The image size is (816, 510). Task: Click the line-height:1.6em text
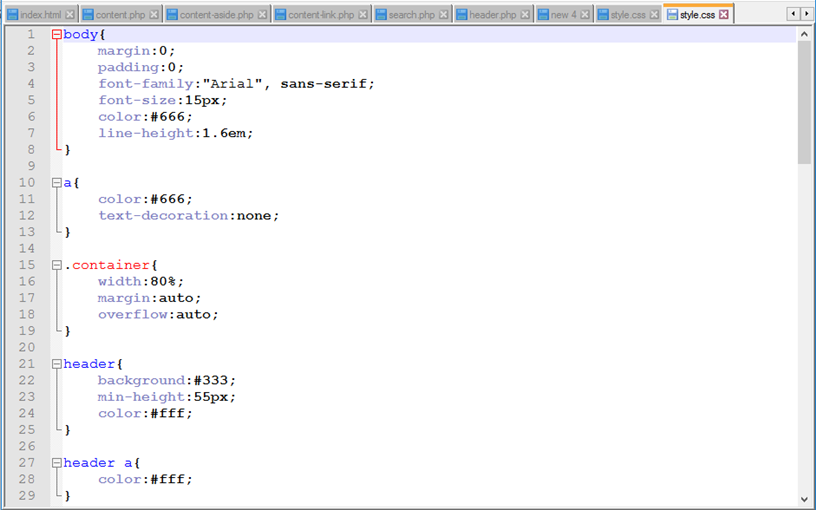(x=175, y=133)
